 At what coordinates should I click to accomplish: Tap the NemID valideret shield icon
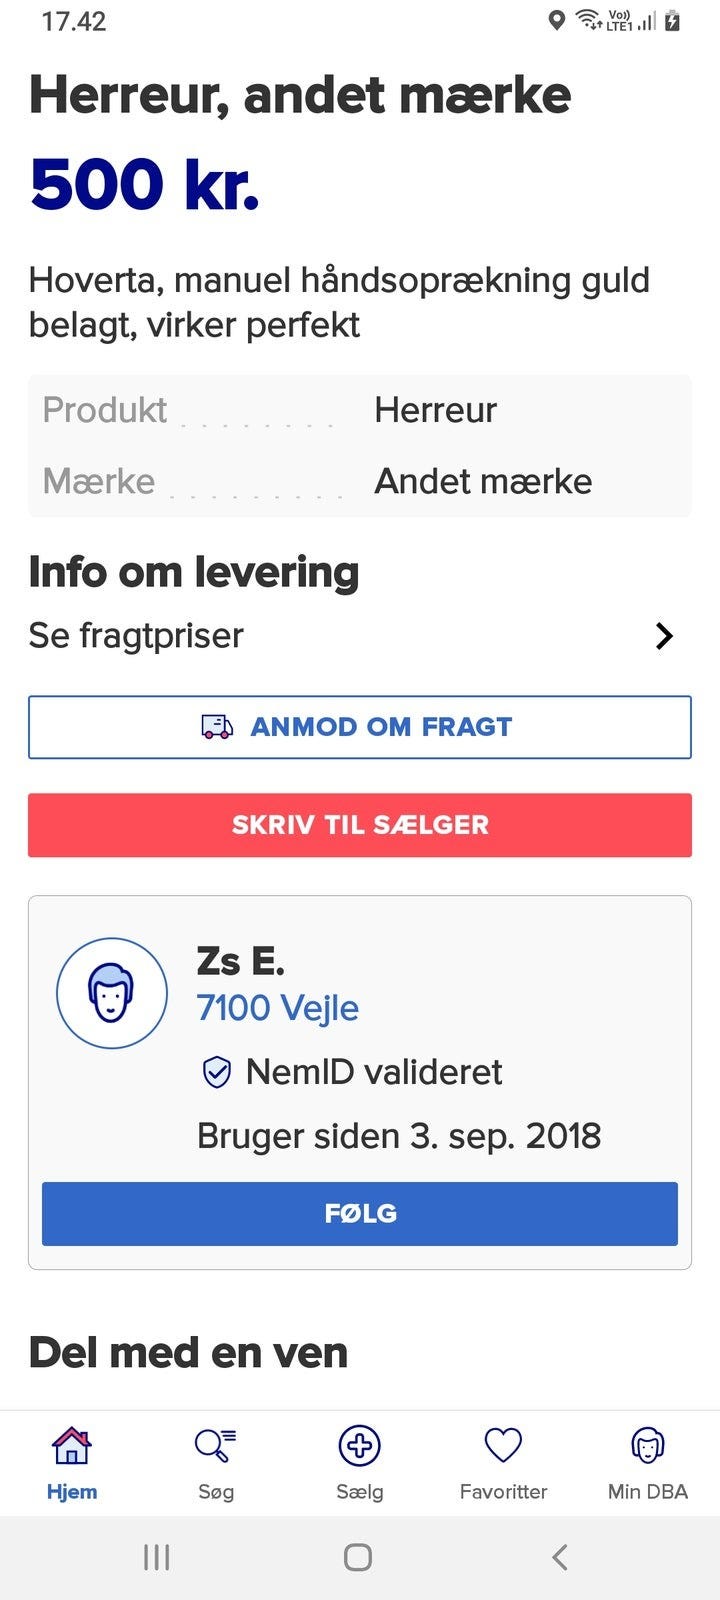click(x=217, y=1072)
